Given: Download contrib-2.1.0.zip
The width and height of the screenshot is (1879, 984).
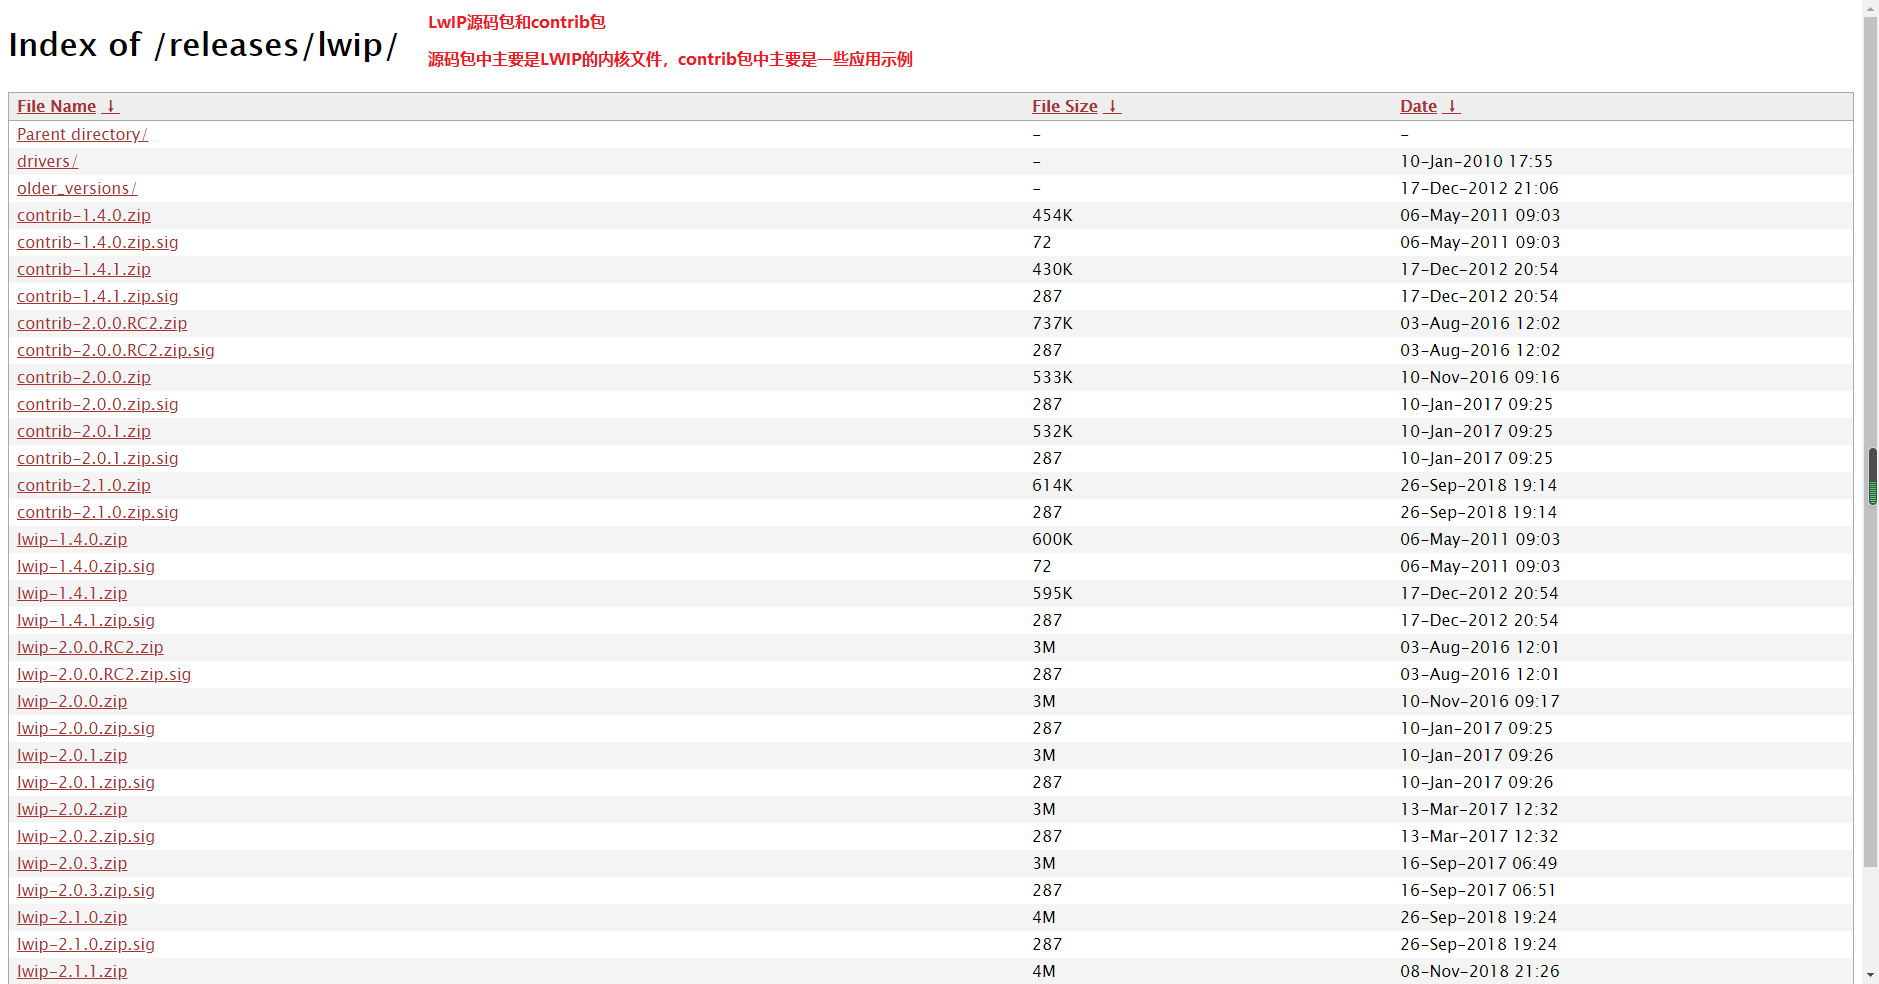Looking at the screenshot, I should [x=84, y=485].
